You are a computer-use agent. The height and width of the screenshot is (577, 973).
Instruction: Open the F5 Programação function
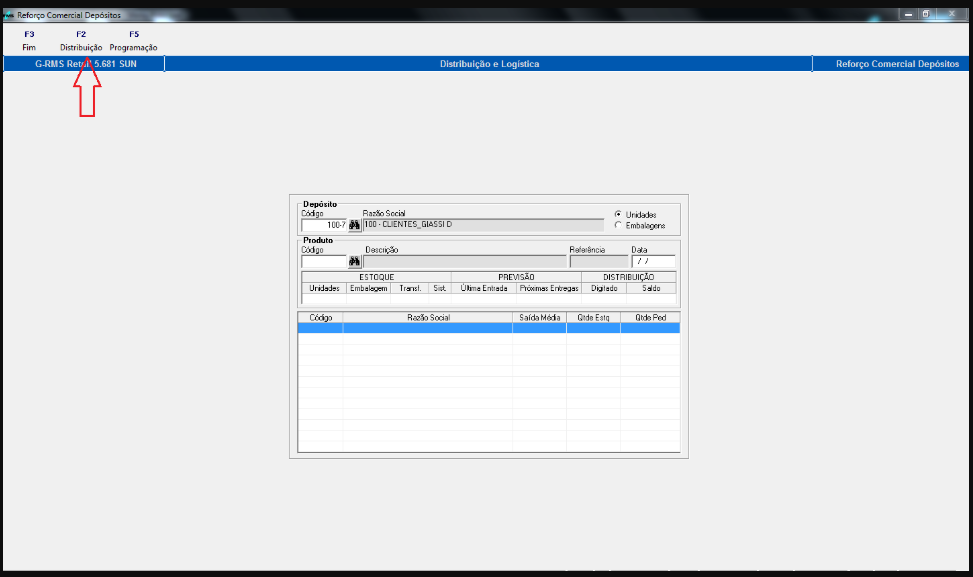tap(133, 41)
